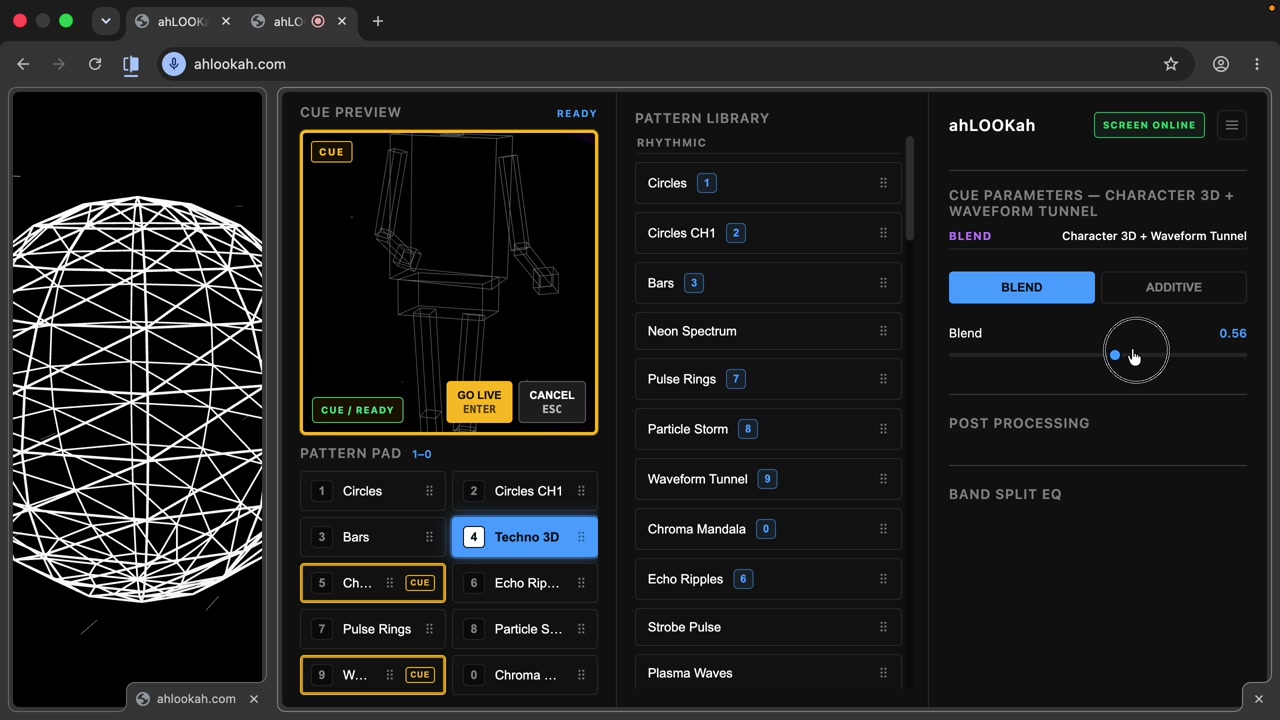Click drag handle of Echo Ripples library row
The height and width of the screenshot is (720, 1280).
[883, 579]
